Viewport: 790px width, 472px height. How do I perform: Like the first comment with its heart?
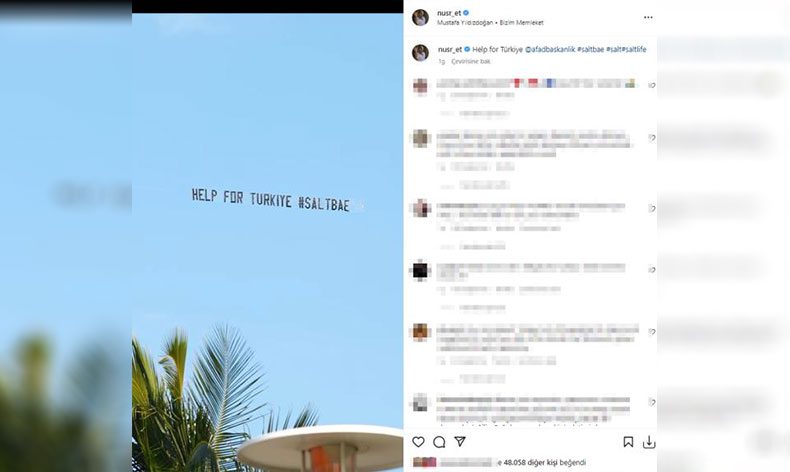[651, 85]
